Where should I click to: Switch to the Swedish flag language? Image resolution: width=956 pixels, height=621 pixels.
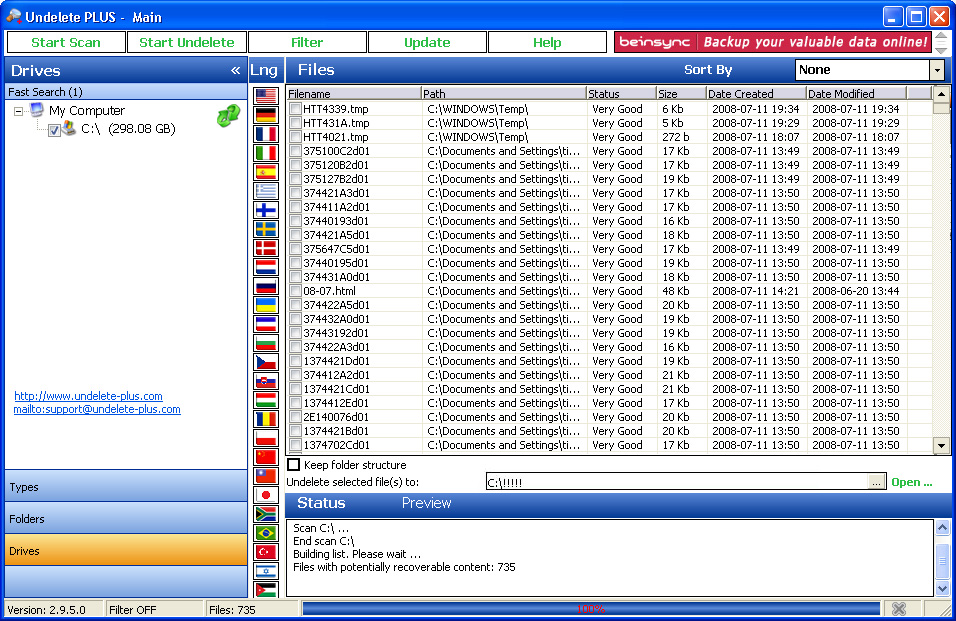coord(266,229)
